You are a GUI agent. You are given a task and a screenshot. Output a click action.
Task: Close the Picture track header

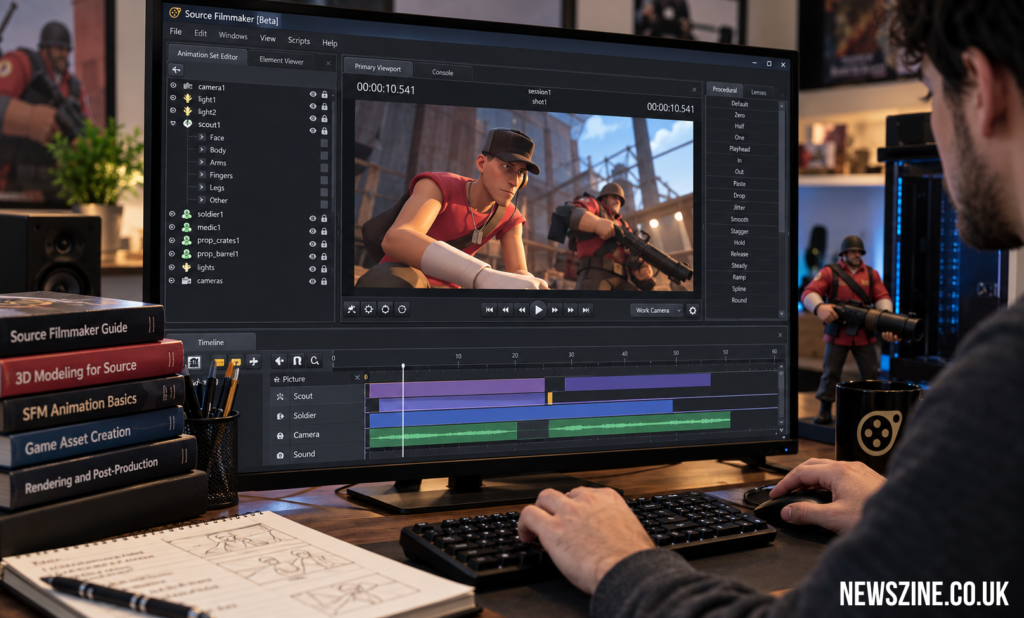[357, 378]
